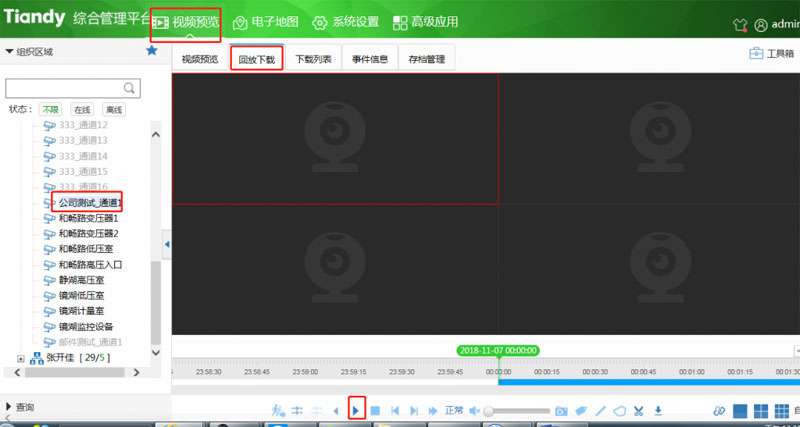Switch to the 视频预览 sub-tab
The width and height of the screenshot is (800, 427).
click(x=200, y=59)
